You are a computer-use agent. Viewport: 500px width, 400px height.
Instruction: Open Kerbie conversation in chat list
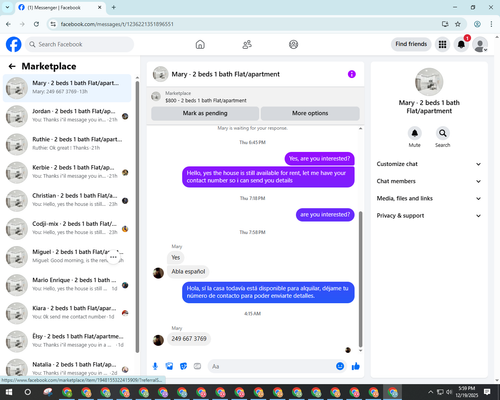(67, 172)
